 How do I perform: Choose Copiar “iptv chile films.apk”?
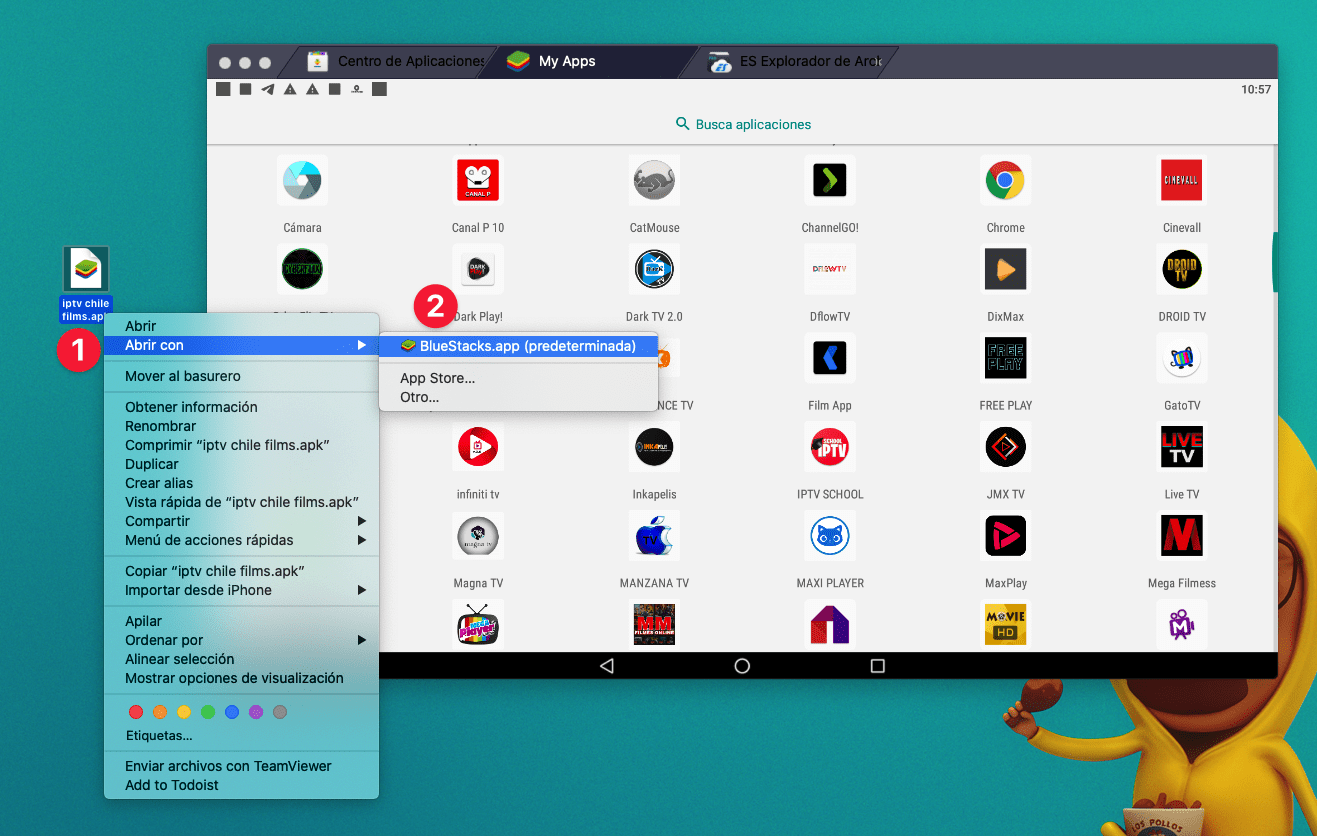point(241,571)
